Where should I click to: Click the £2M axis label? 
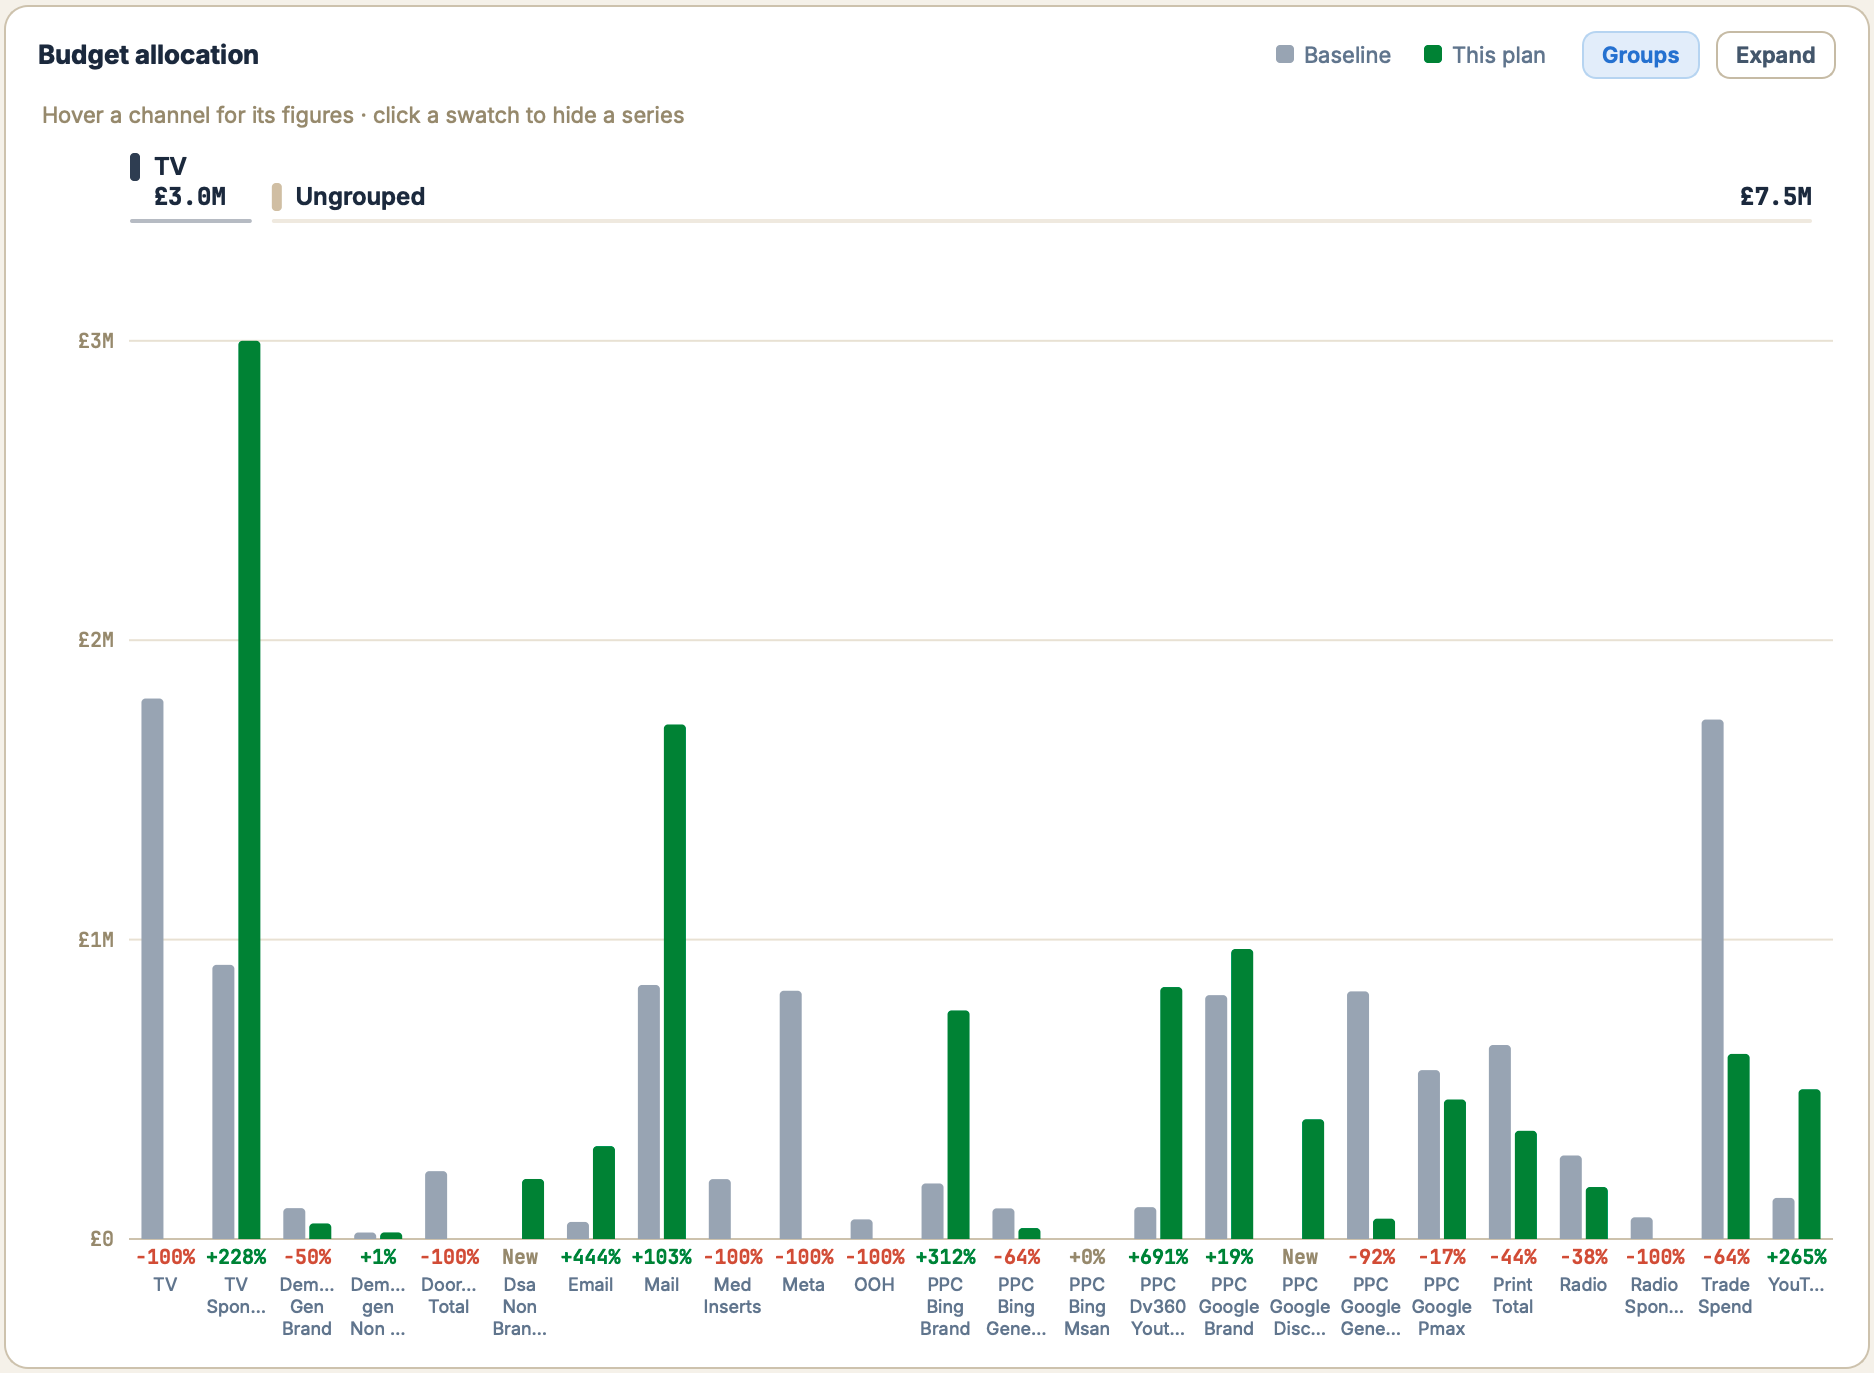tap(96, 640)
